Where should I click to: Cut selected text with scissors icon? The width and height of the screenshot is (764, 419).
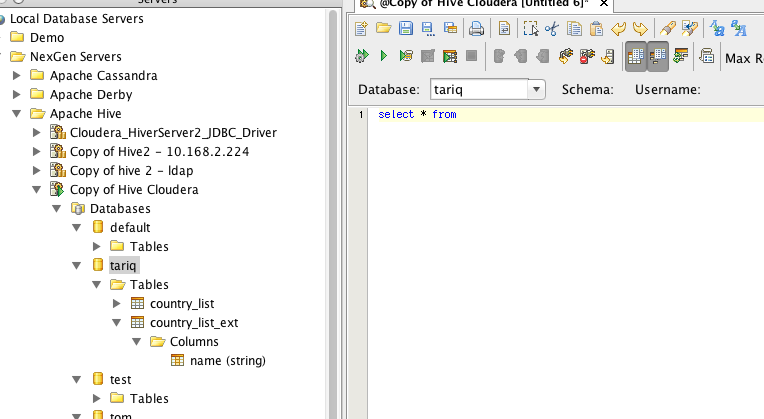click(x=552, y=29)
